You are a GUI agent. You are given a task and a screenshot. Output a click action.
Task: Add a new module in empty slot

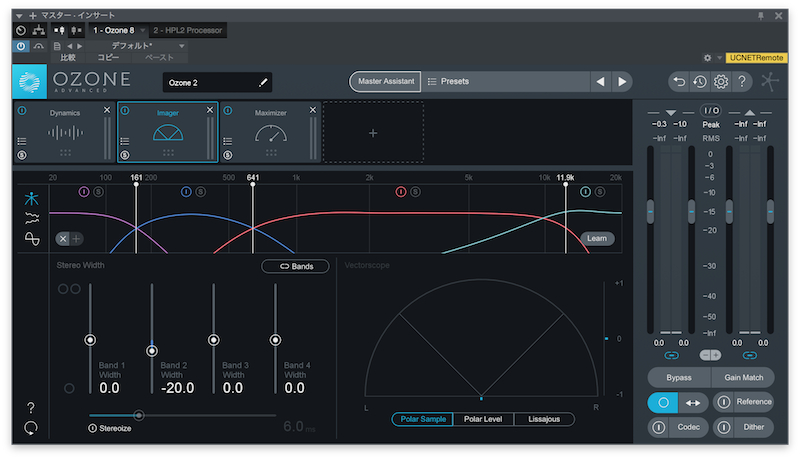coord(373,133)
